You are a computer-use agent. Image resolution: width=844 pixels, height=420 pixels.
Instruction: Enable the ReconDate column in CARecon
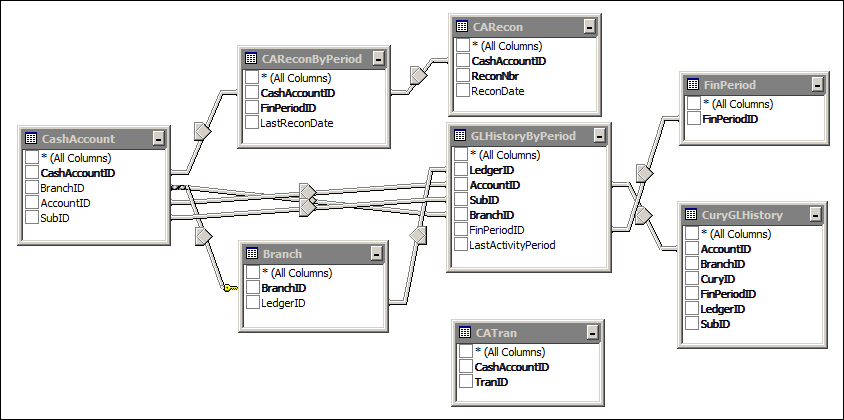pyautogui.click(x=462, y=91)
